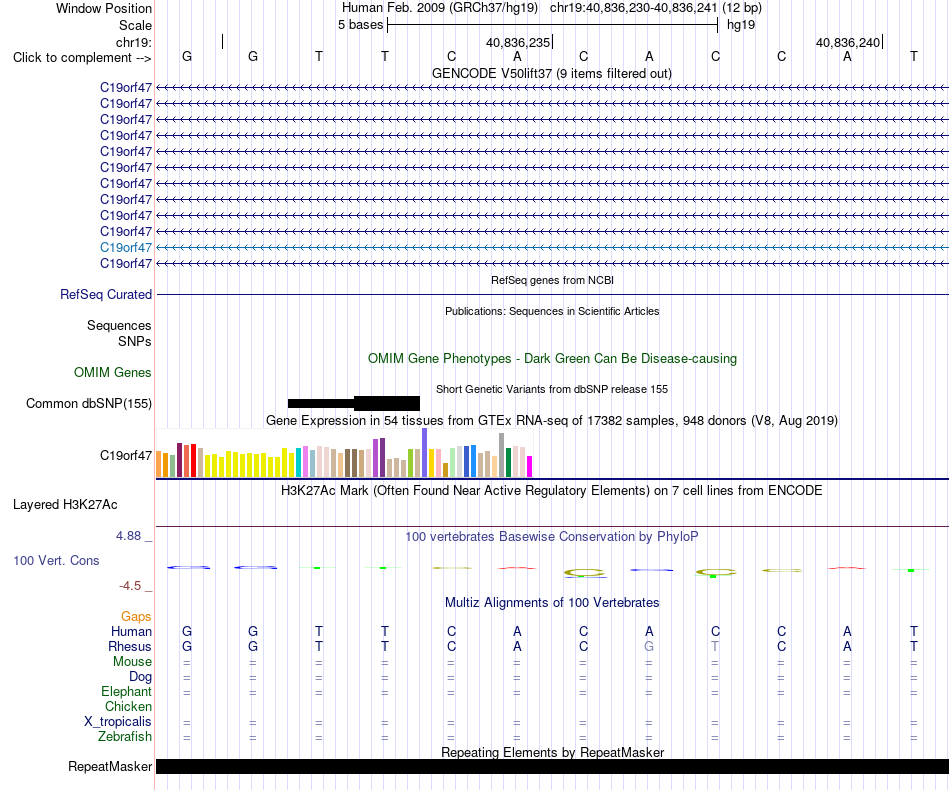Open the 'Repeating Elements by RepeatMasker' track title
The height and width of the screenshot is (790, 950).
(x=553, y=752)
